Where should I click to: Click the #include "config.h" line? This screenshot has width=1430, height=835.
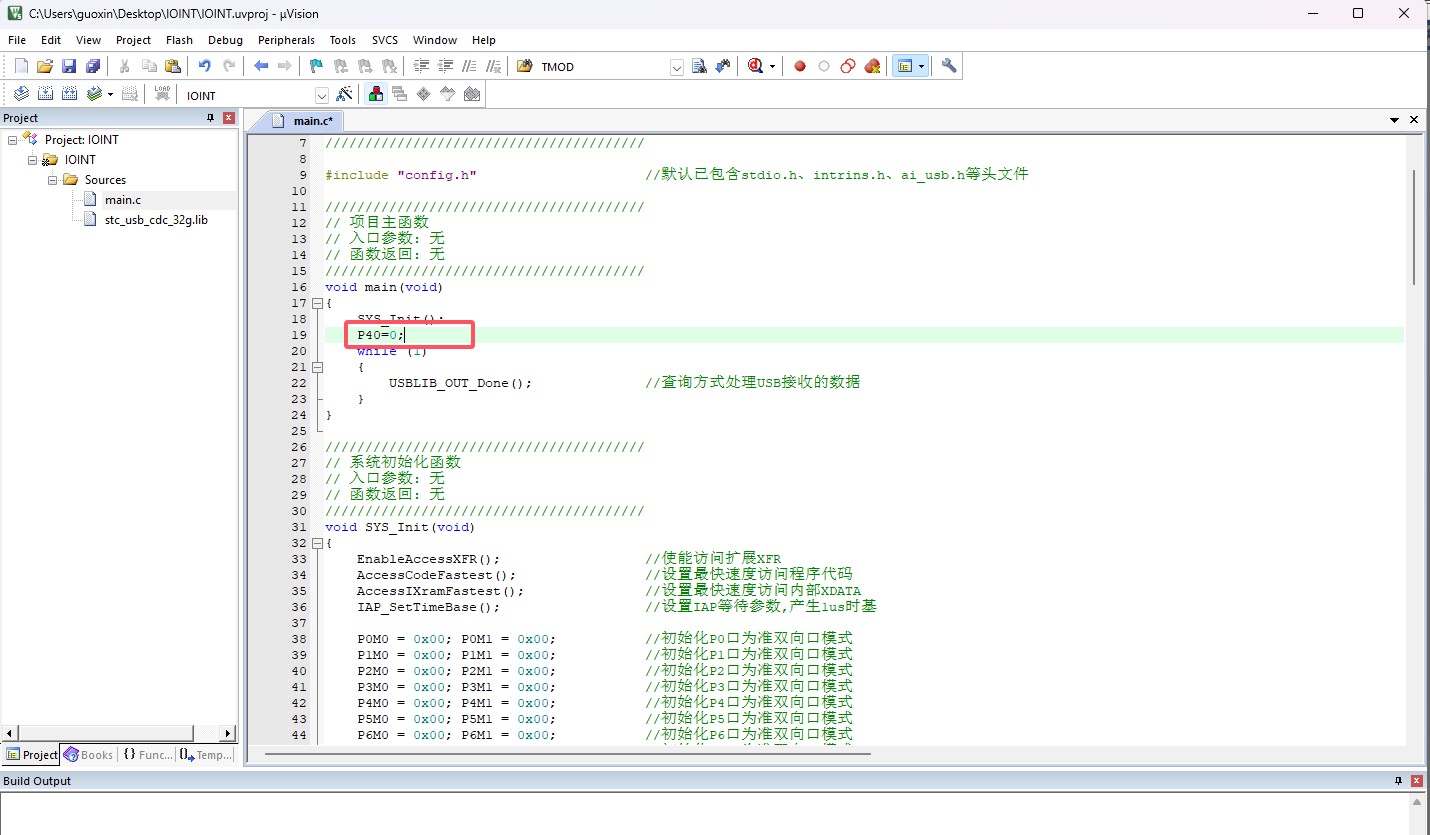point(400,175)
